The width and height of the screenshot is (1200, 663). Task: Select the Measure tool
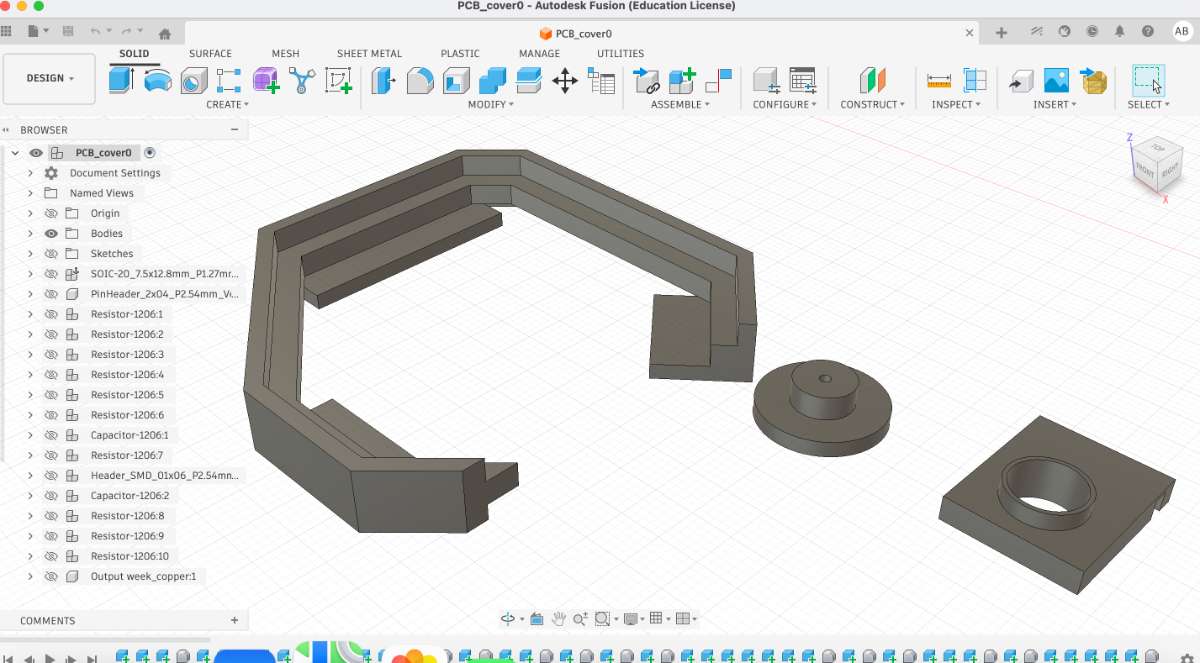click(x=939, y=81)
